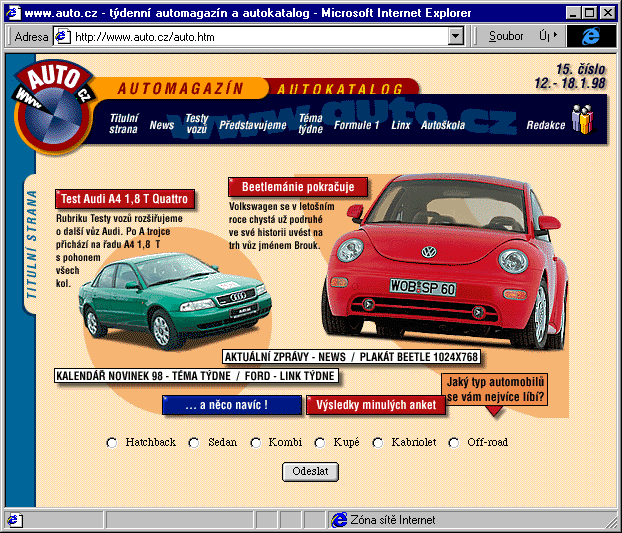Viewport: 622px width, 533px height.
Task: Click the IE document icon in title bar
Action: pos(13,13)
